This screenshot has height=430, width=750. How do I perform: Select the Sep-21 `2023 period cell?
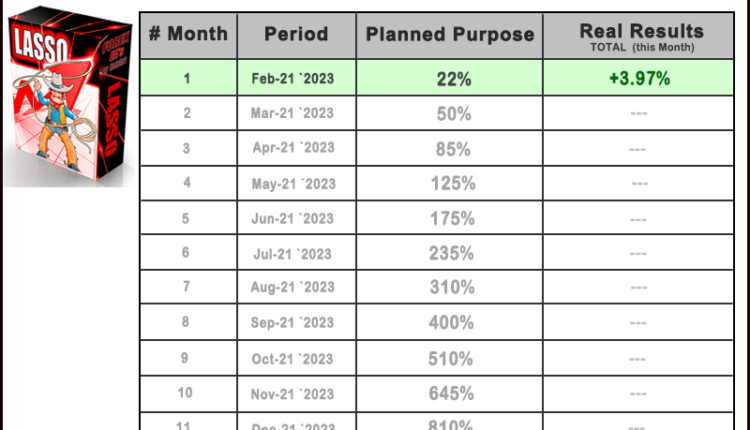(292, 323)
